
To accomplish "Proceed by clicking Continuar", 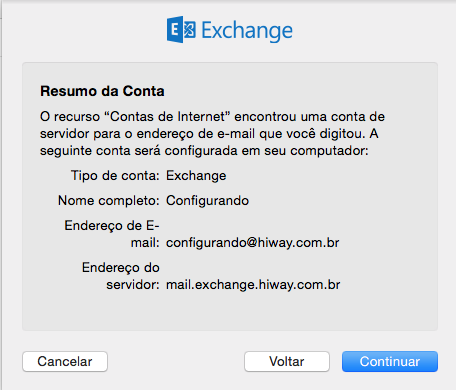I will point(390,361).
